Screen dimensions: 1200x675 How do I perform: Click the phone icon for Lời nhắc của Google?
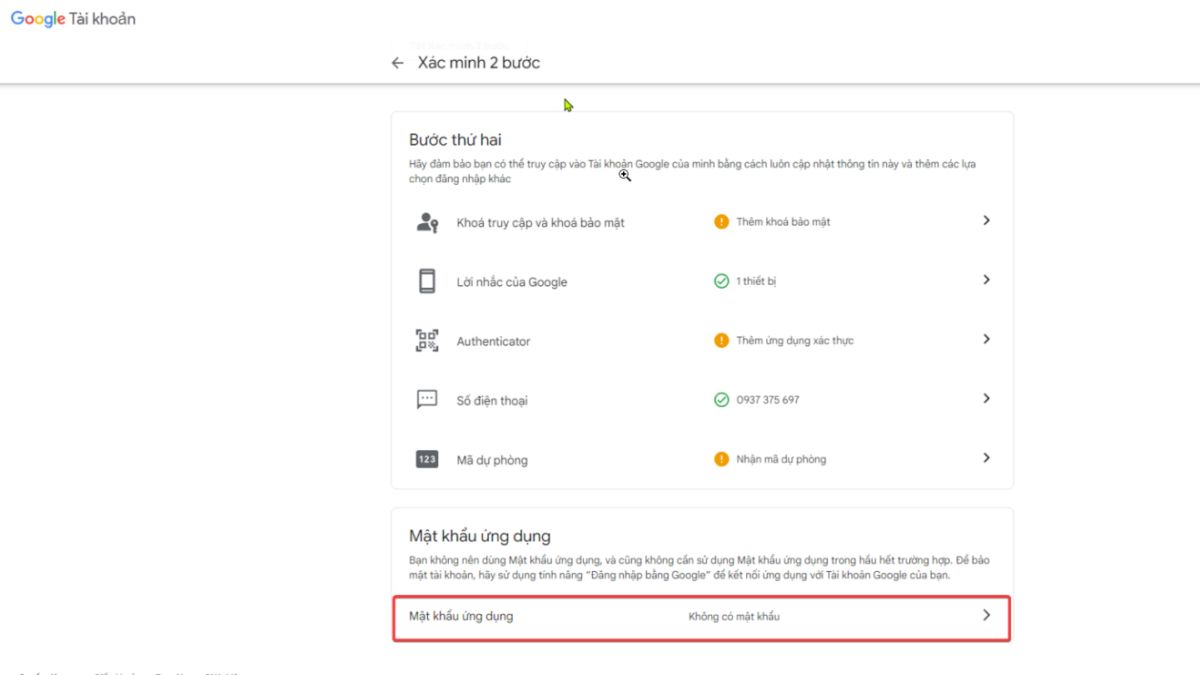[x=427, y=281]
